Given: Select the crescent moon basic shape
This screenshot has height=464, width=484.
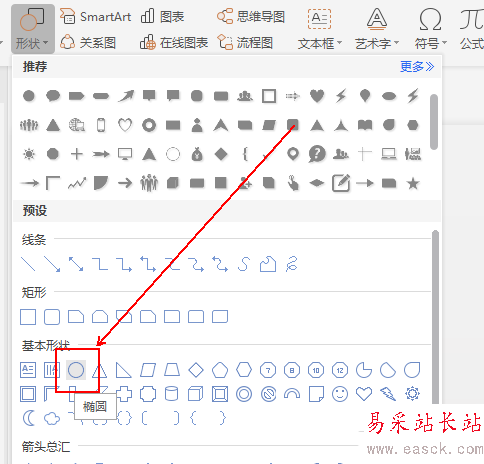Looking at the screenshot, I should pos(29,418).
